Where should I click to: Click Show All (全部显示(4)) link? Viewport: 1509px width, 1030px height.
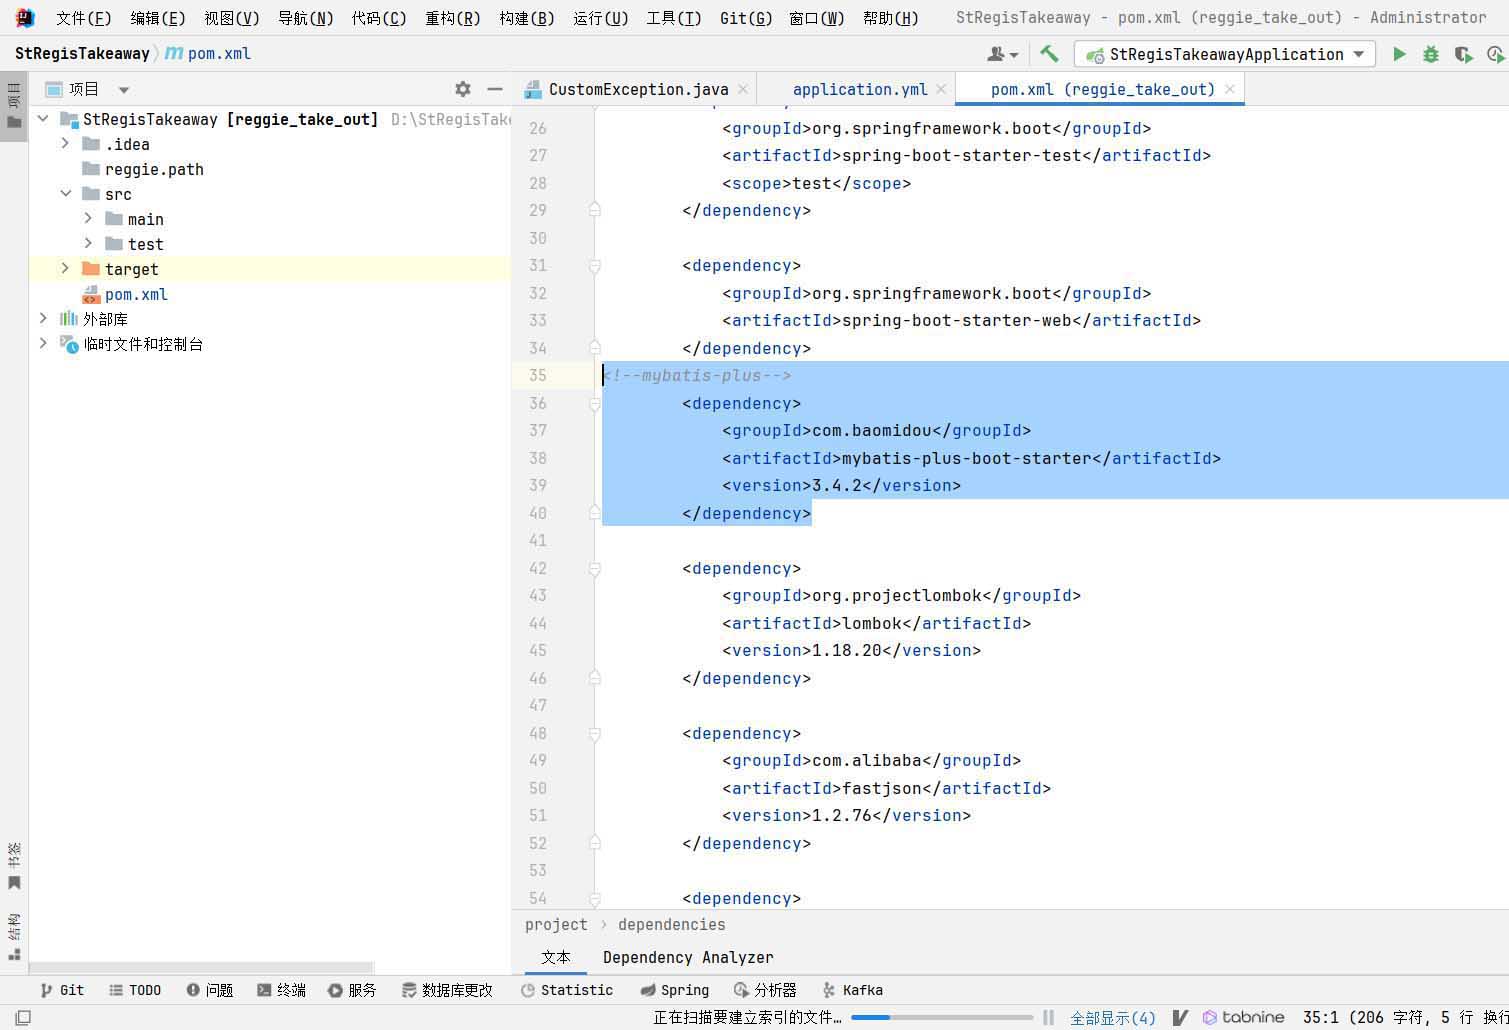[x=1113, y=1017]
